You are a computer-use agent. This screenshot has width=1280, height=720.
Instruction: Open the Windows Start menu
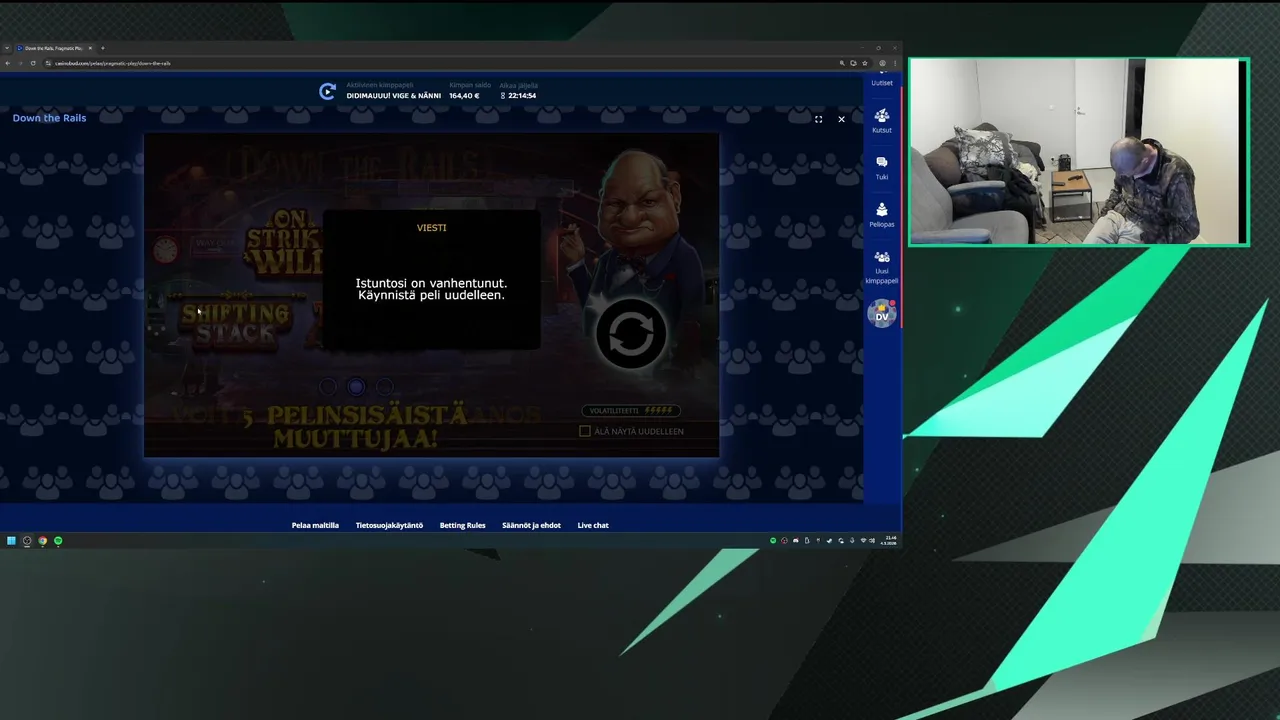coord(11,541)
